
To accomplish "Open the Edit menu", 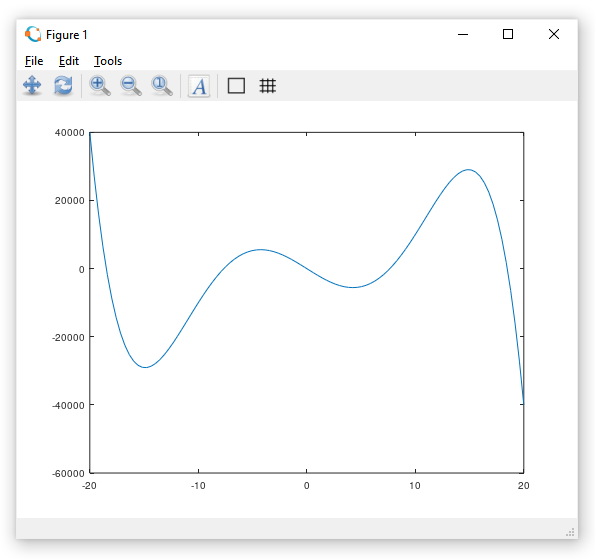I will point(69,61).
